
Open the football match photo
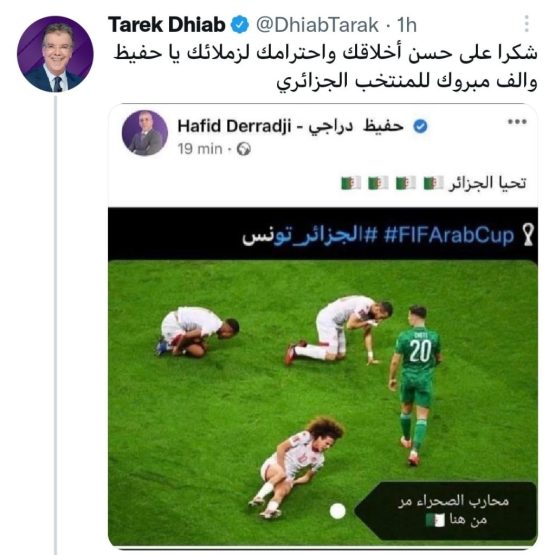(x=323, y=403)
